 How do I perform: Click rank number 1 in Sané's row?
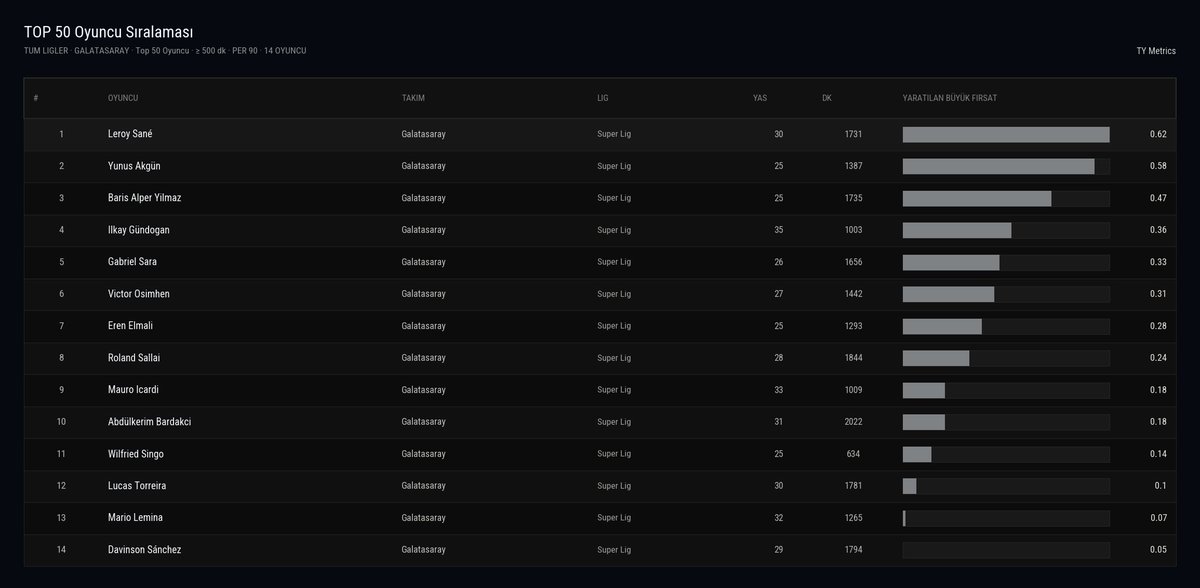61,134
